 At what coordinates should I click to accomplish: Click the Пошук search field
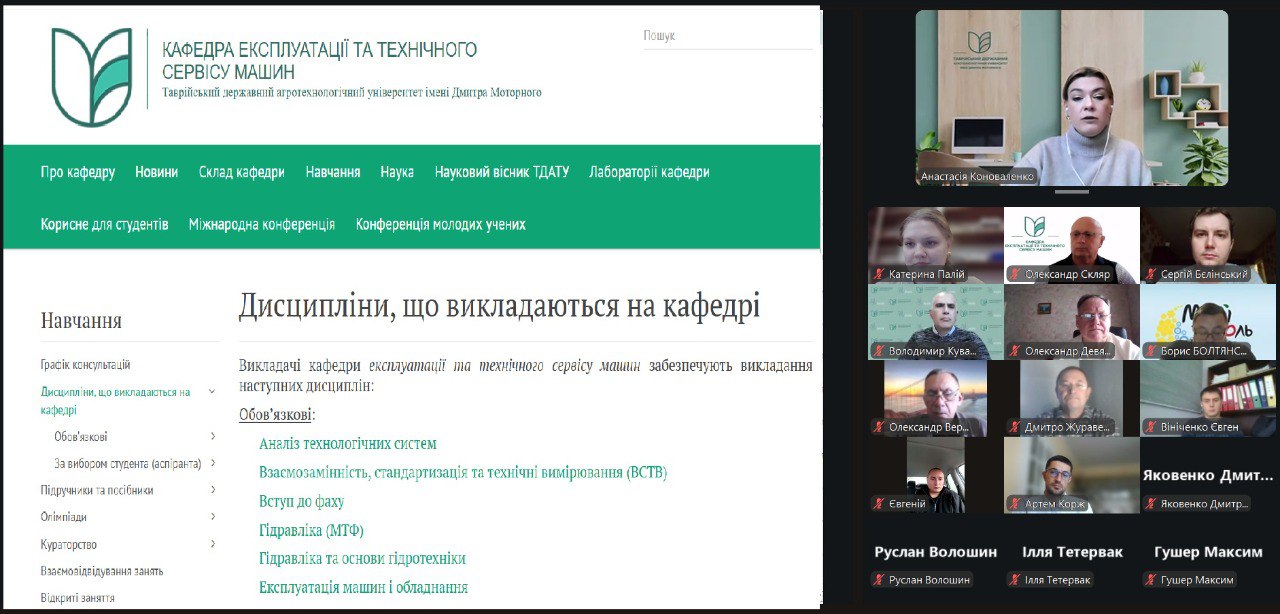(x=727, y=36)
